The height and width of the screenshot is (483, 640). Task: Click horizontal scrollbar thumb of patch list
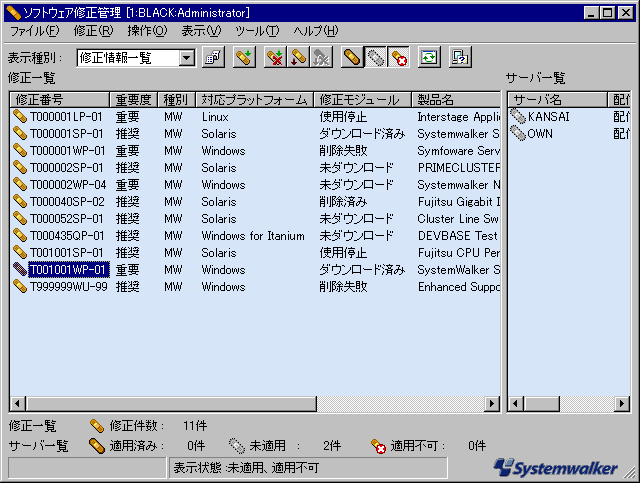click(171, 404)
